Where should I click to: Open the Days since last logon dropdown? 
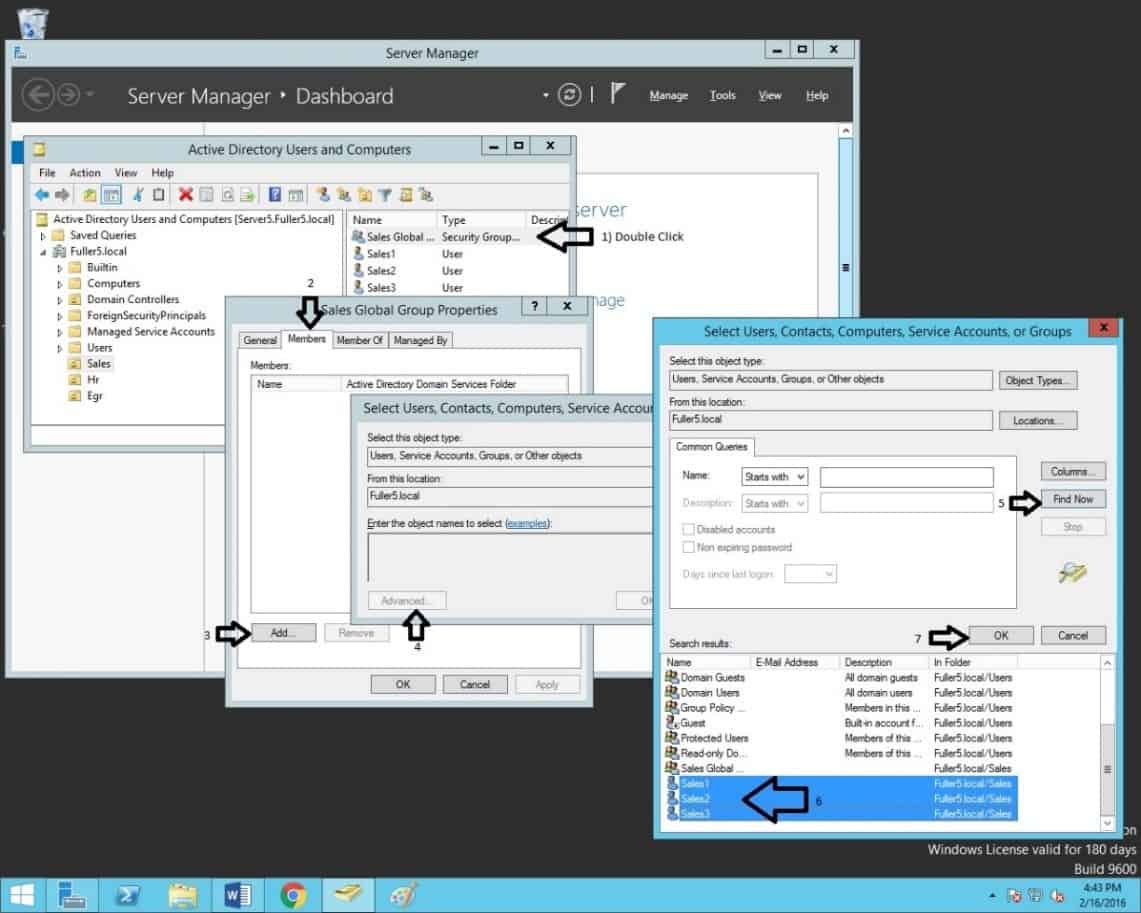[811, 574]
